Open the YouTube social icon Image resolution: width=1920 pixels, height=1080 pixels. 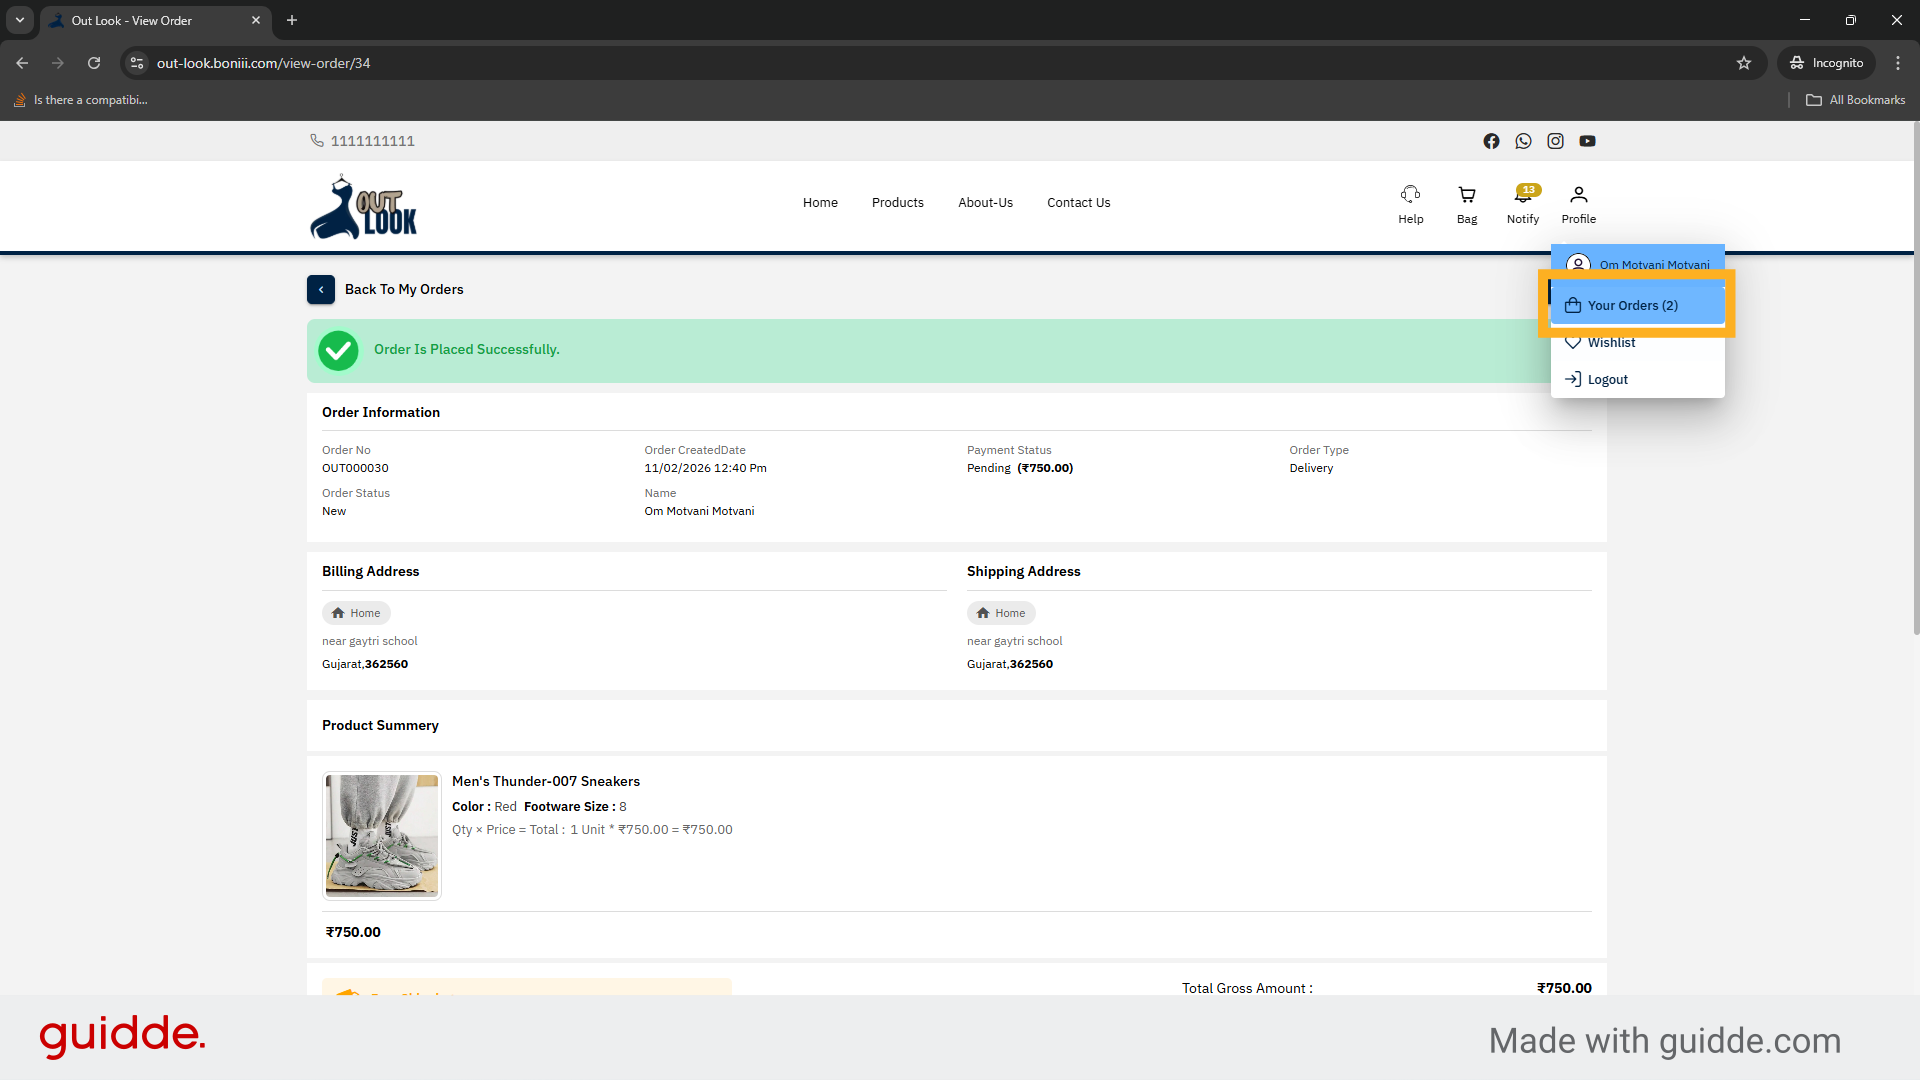[x=1587, y=141]
